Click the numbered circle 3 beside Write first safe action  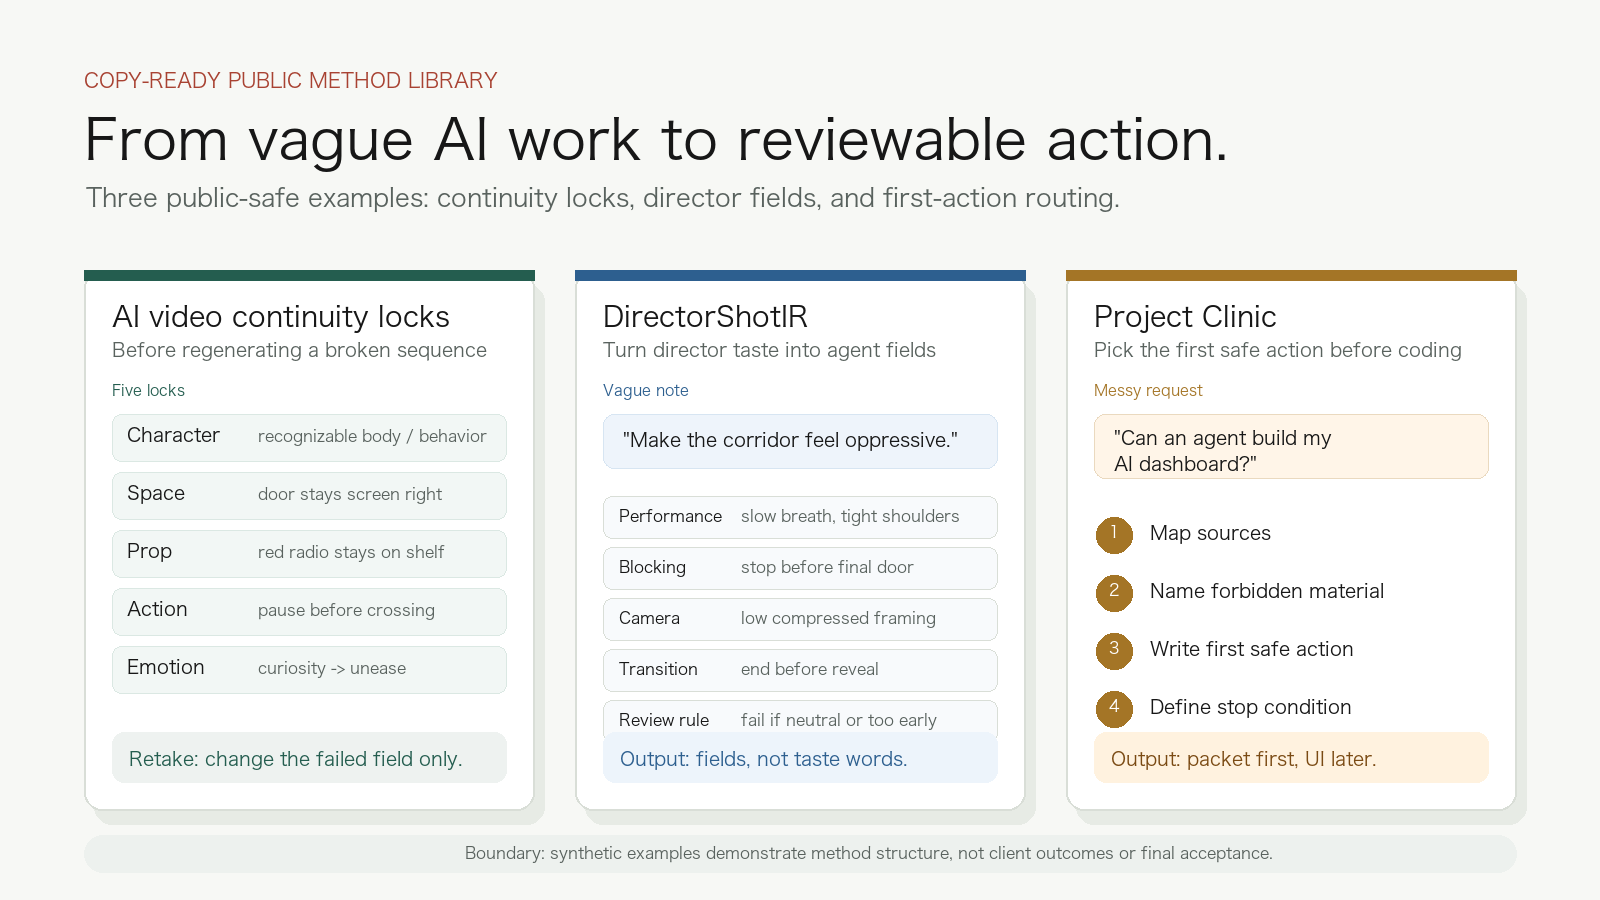[1114, 651]
